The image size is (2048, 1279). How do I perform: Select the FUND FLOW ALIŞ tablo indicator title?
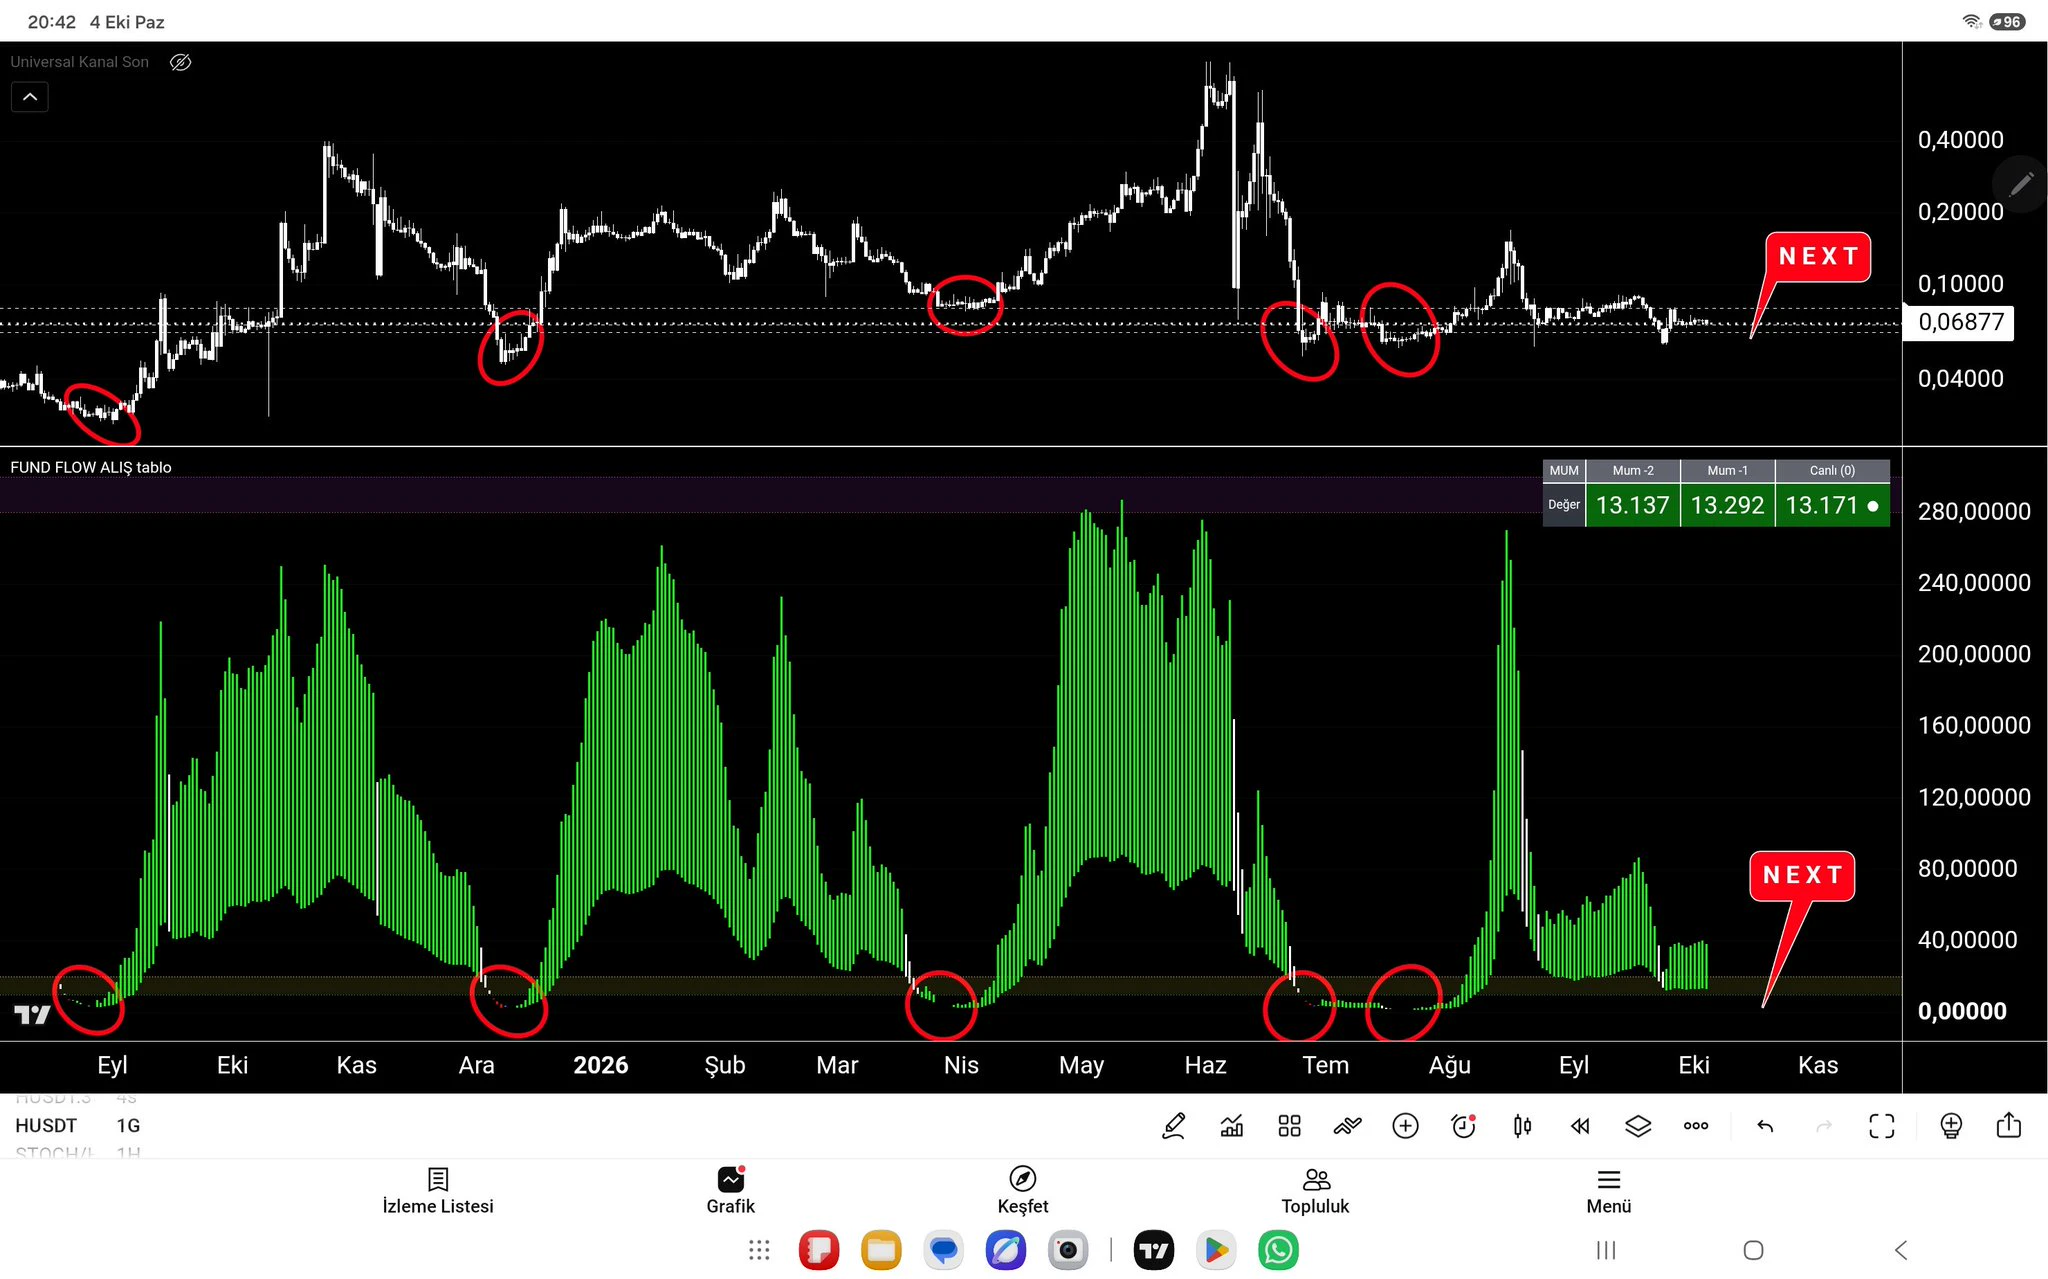91,467
